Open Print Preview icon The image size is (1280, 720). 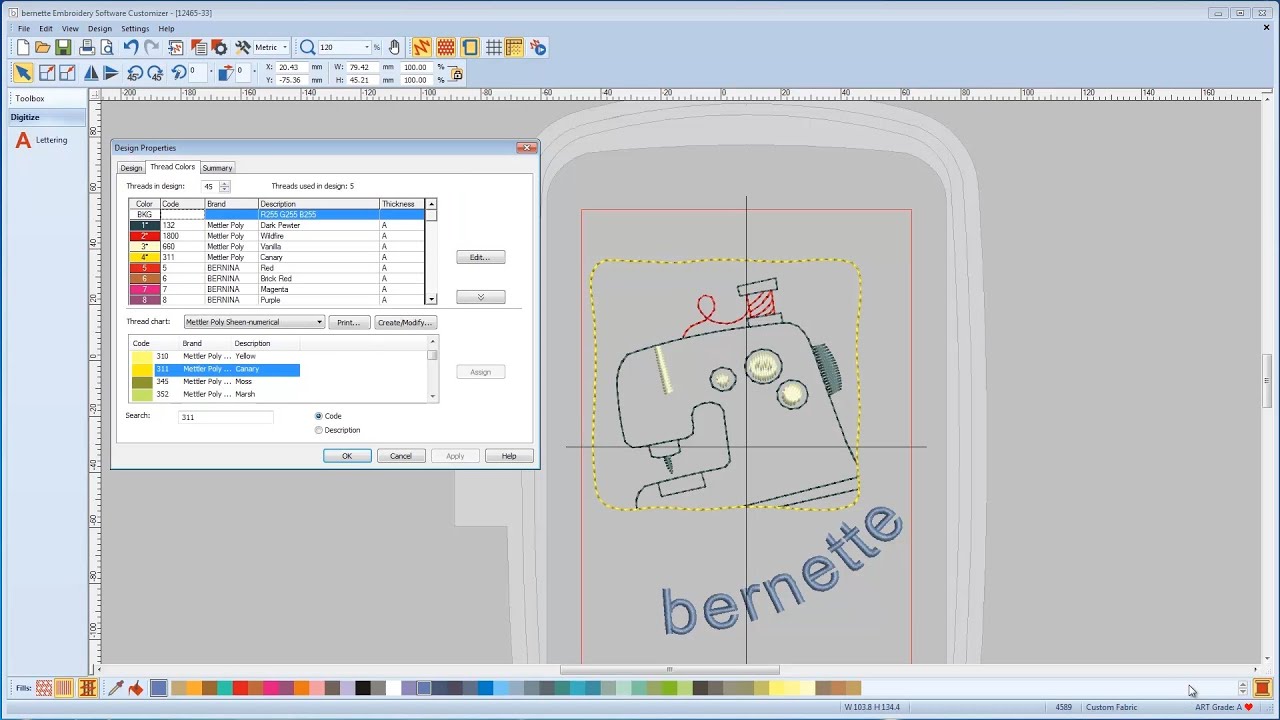(x=107, y=47)
